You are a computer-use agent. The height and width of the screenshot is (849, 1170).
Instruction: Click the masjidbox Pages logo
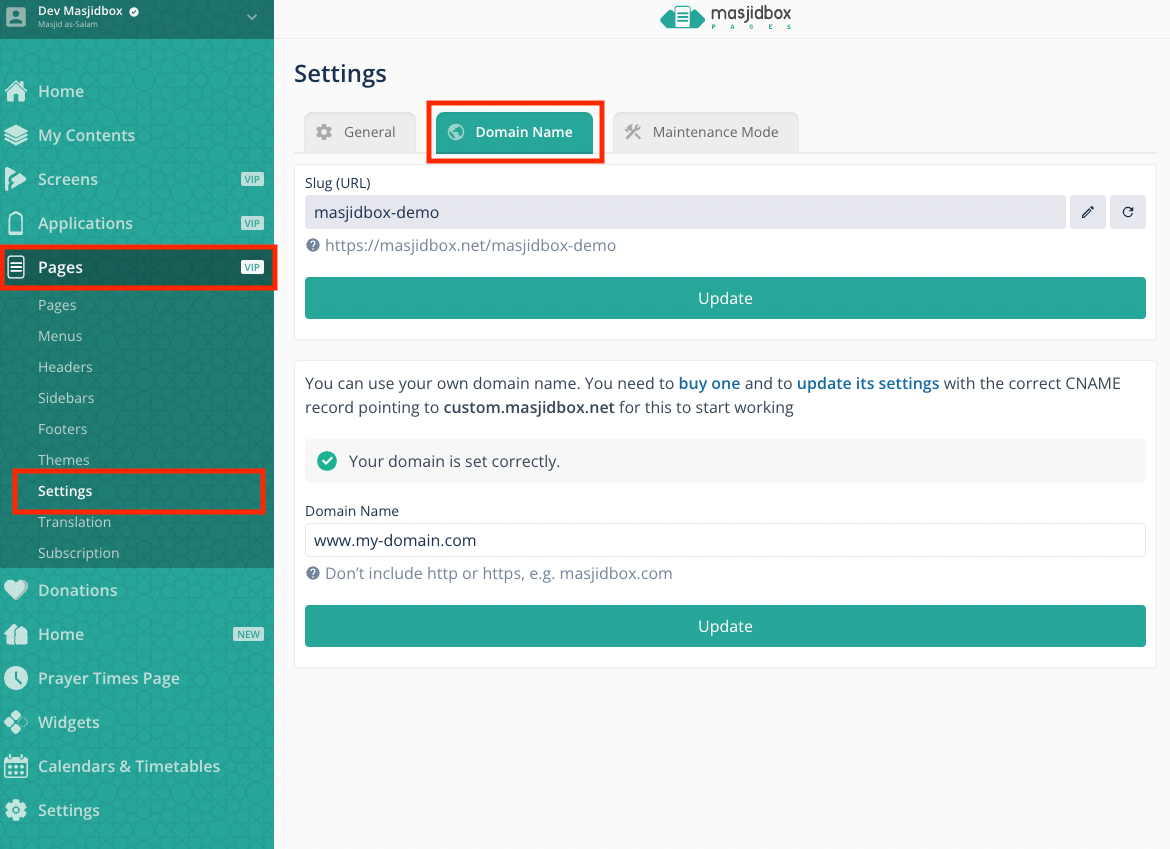tap(726, 18)
